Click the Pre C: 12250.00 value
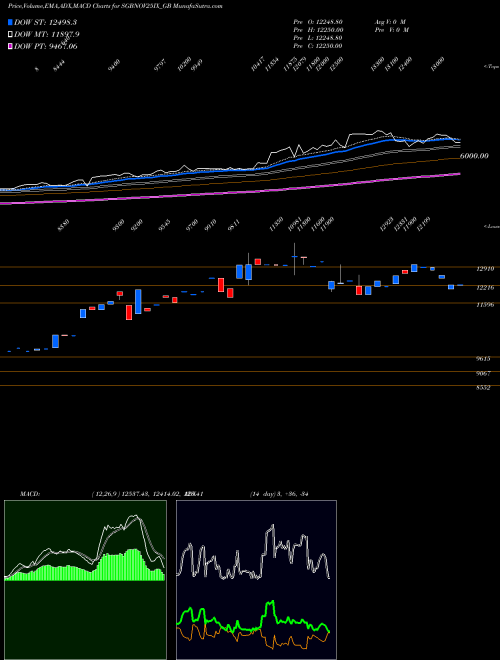This screenshot has height=660, width=500. pos(318,45)
